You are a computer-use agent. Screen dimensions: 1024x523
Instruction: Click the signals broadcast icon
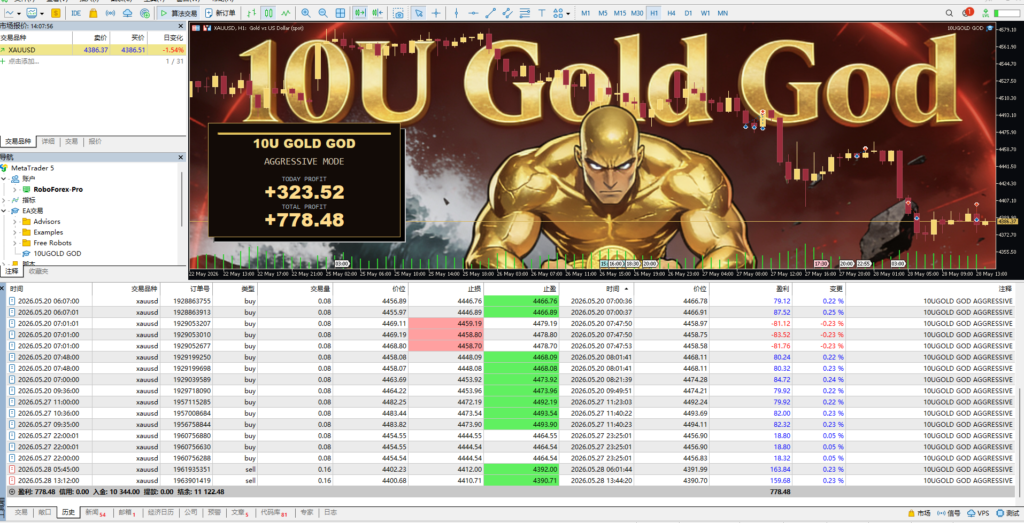point(110,13)
